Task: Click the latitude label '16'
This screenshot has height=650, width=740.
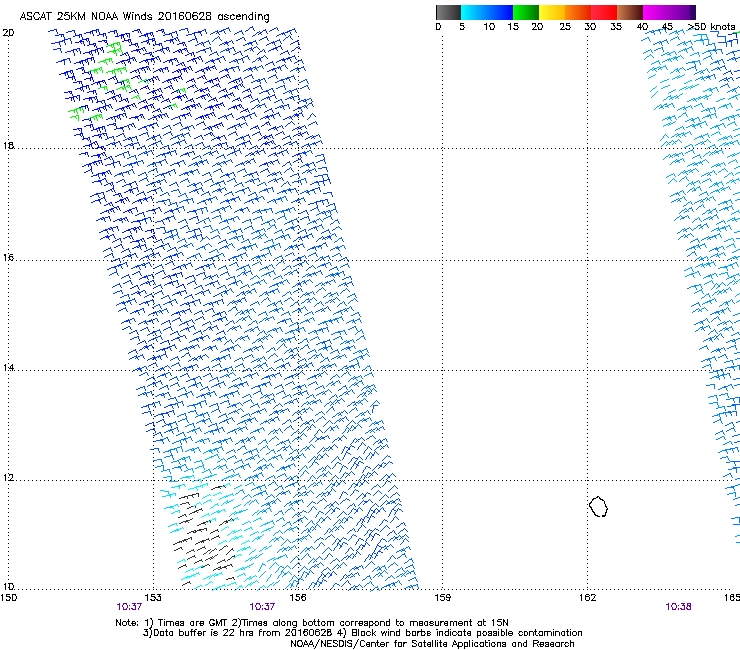Action: pyautogui.click(x=8, y=257)
